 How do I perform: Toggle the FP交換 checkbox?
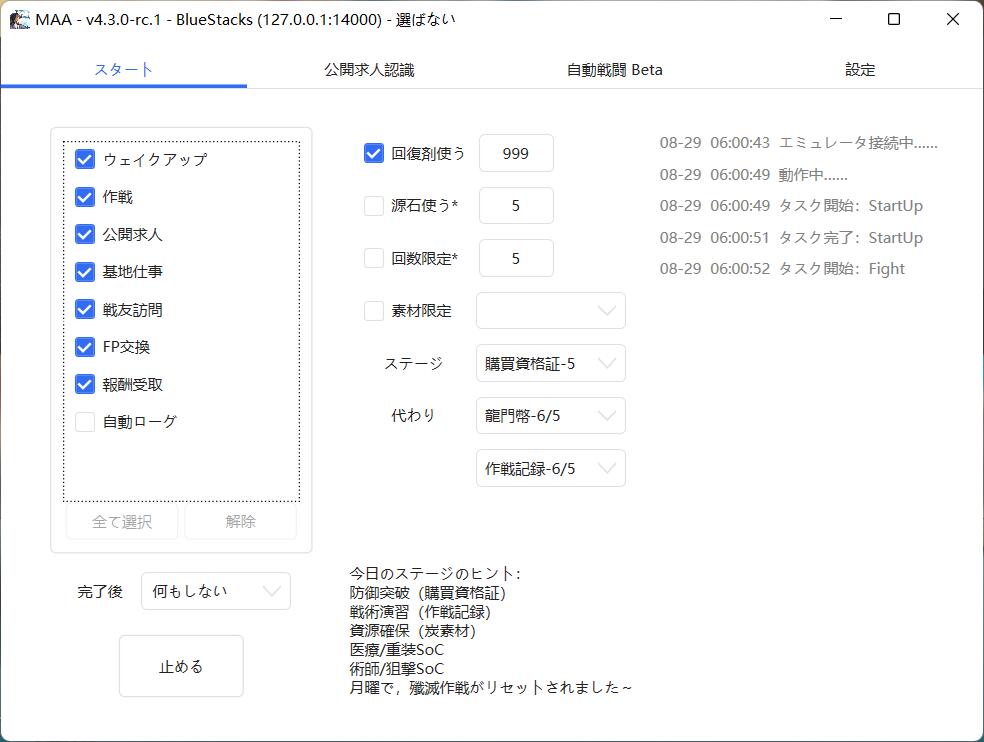coord(85,347)
